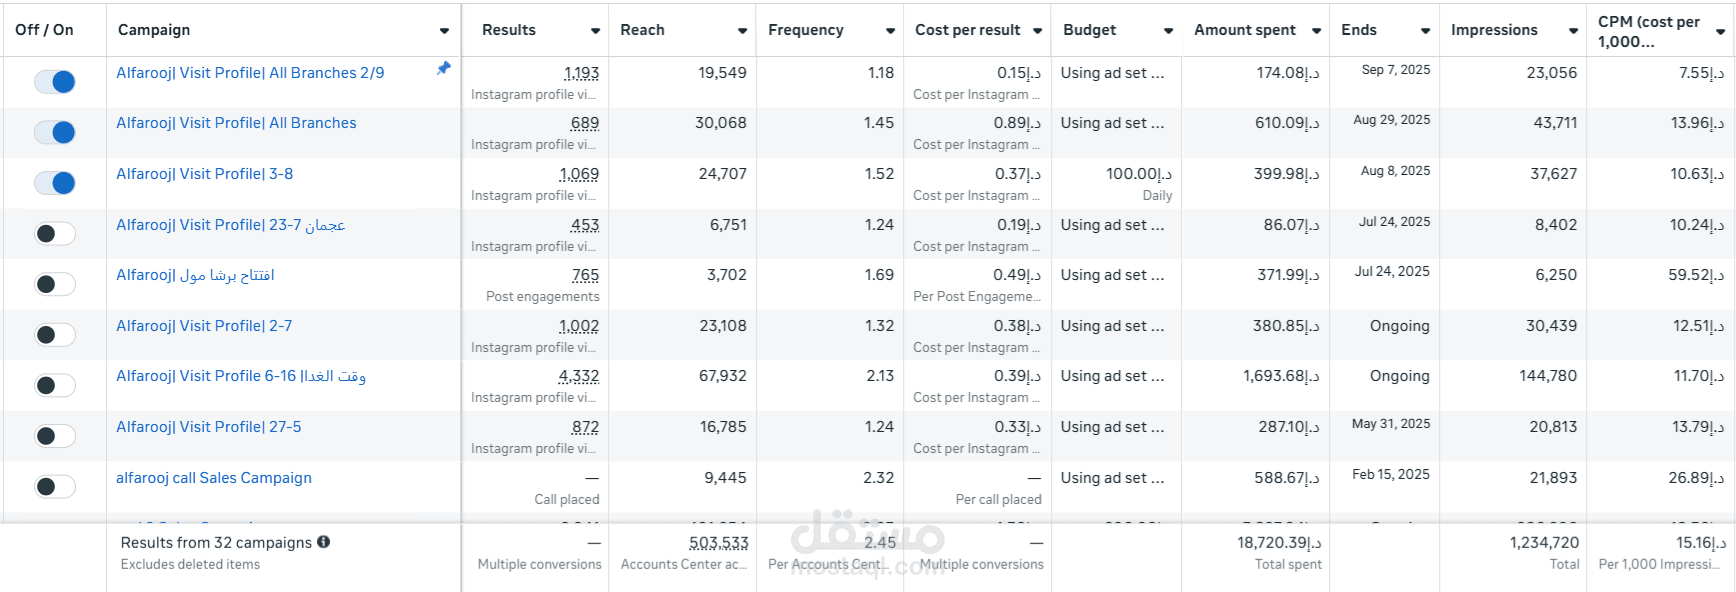Click the Alfarooj Visit Profile 27-5 campaign name

(208, 427)
